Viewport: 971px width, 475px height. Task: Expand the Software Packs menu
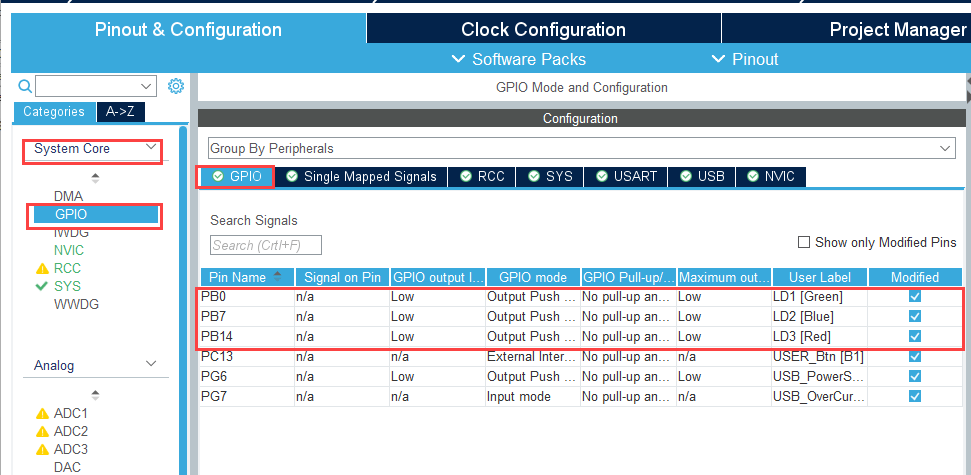519,59
